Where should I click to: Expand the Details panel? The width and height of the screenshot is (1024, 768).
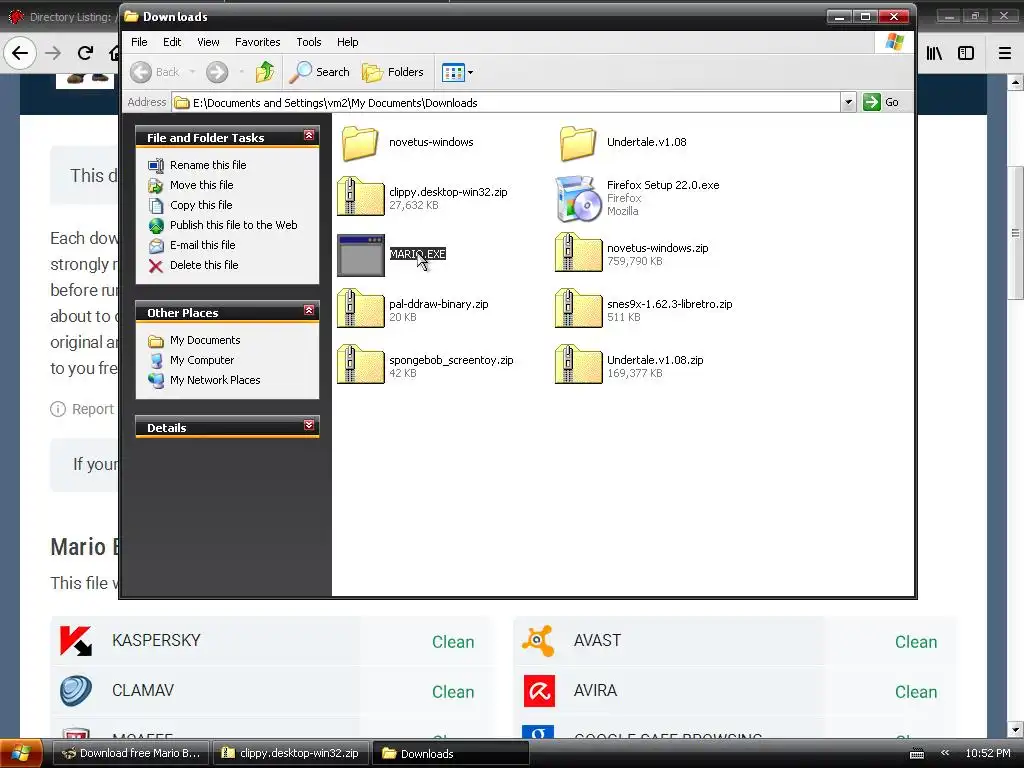pyautogui.click(x=309, y=425)
